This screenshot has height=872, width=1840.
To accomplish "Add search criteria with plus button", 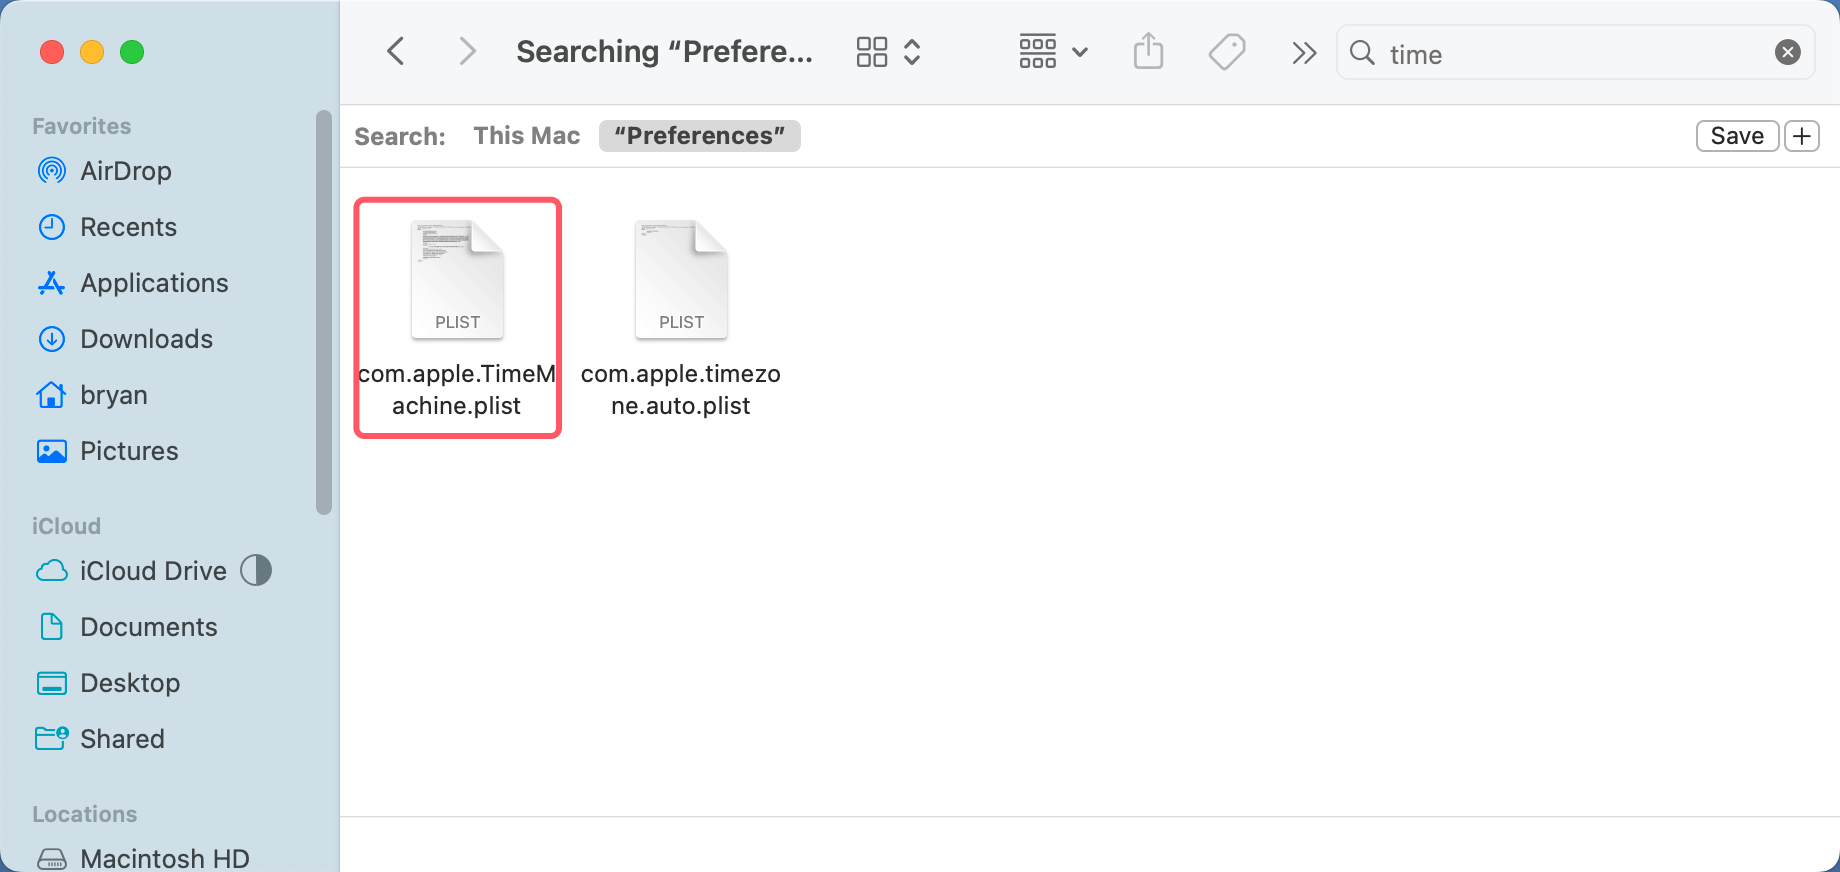I will tap(1802, 136).
